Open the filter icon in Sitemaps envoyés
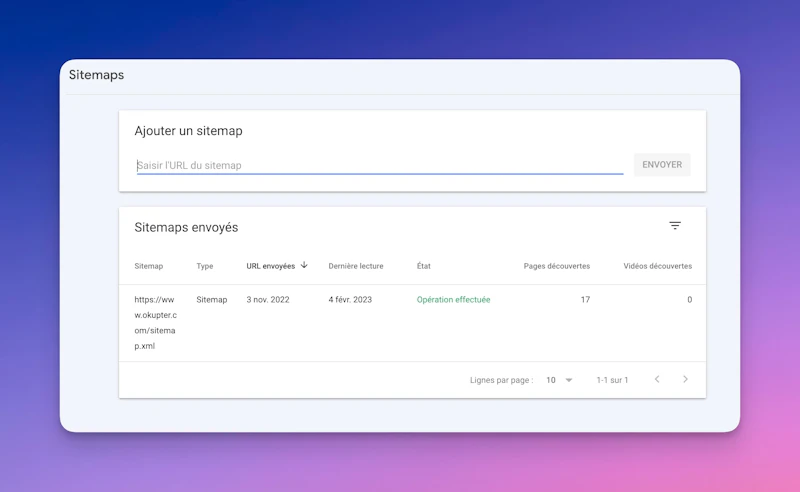The image size is (800, 492). [674, 226]
